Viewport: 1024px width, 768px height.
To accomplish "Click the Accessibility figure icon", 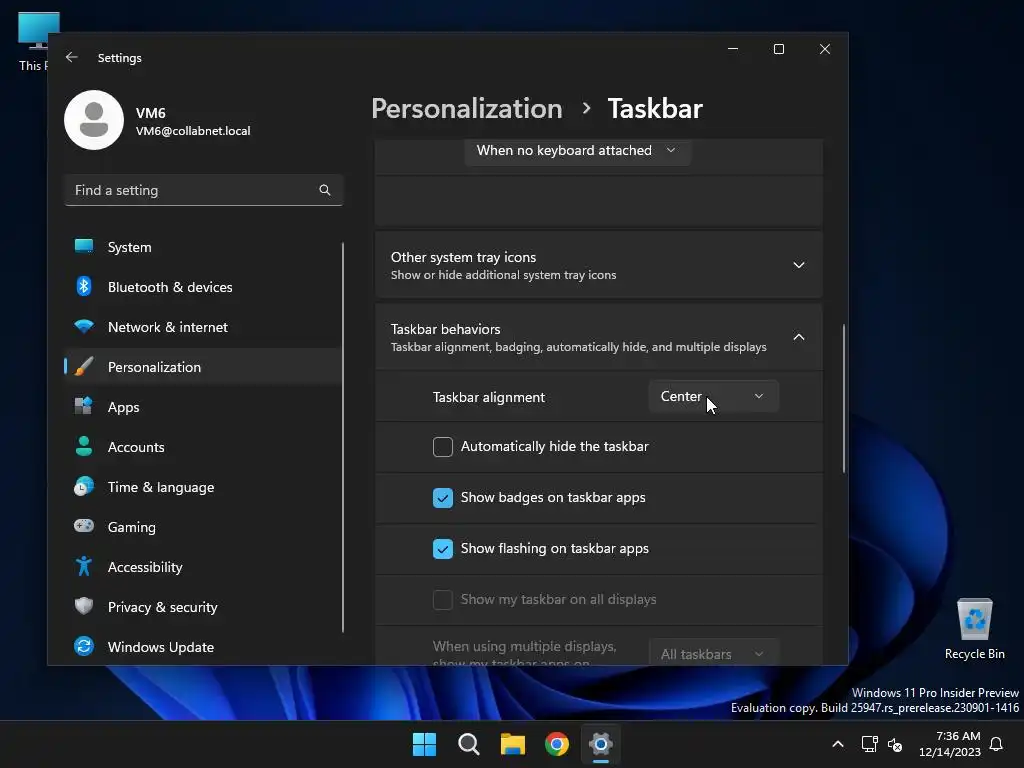I will [84, 566].
